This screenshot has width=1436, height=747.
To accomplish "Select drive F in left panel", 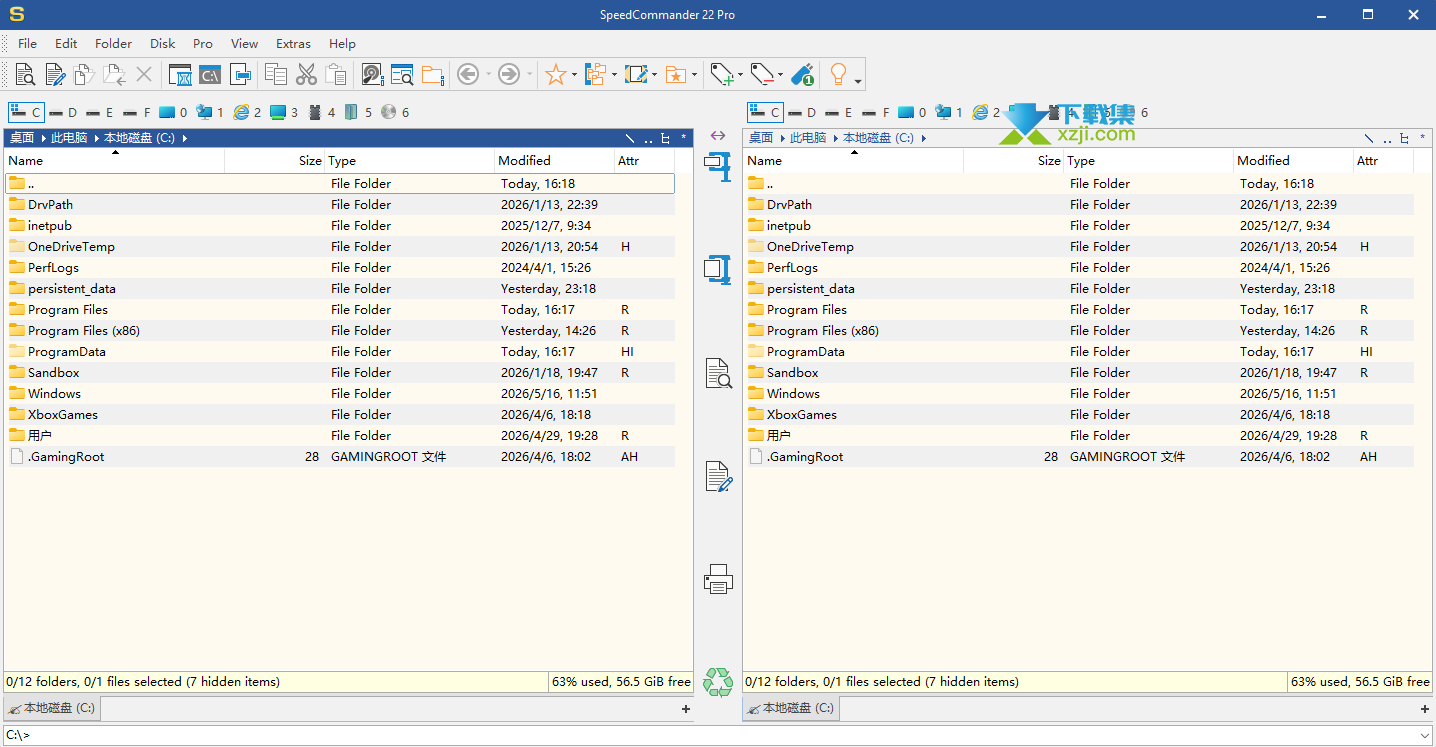I will click(137, 113).
